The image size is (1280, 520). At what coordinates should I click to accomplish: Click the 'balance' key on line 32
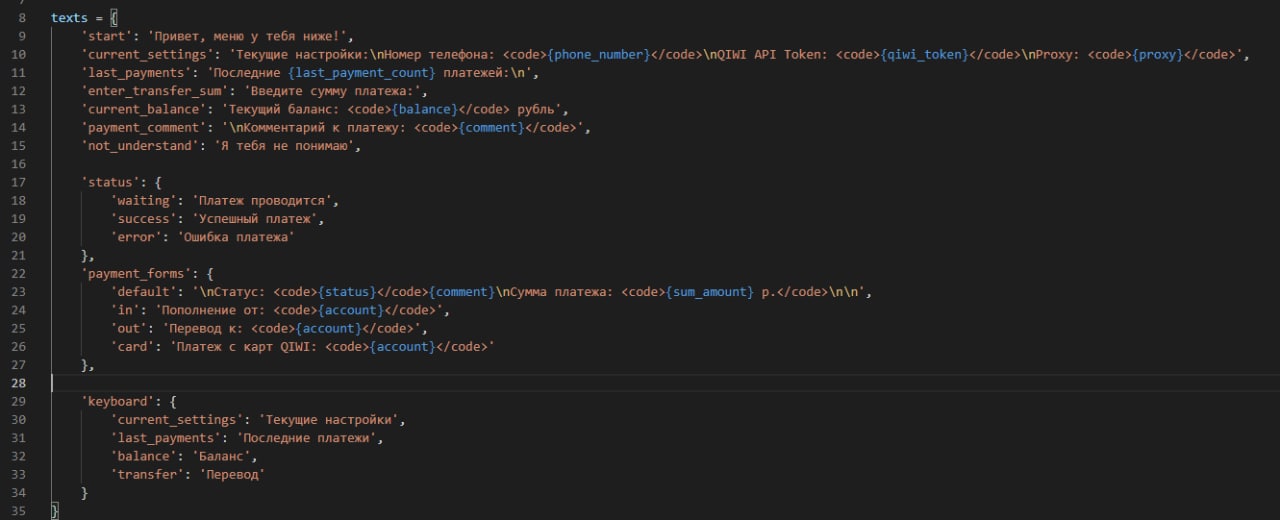(x=144, y=455)
